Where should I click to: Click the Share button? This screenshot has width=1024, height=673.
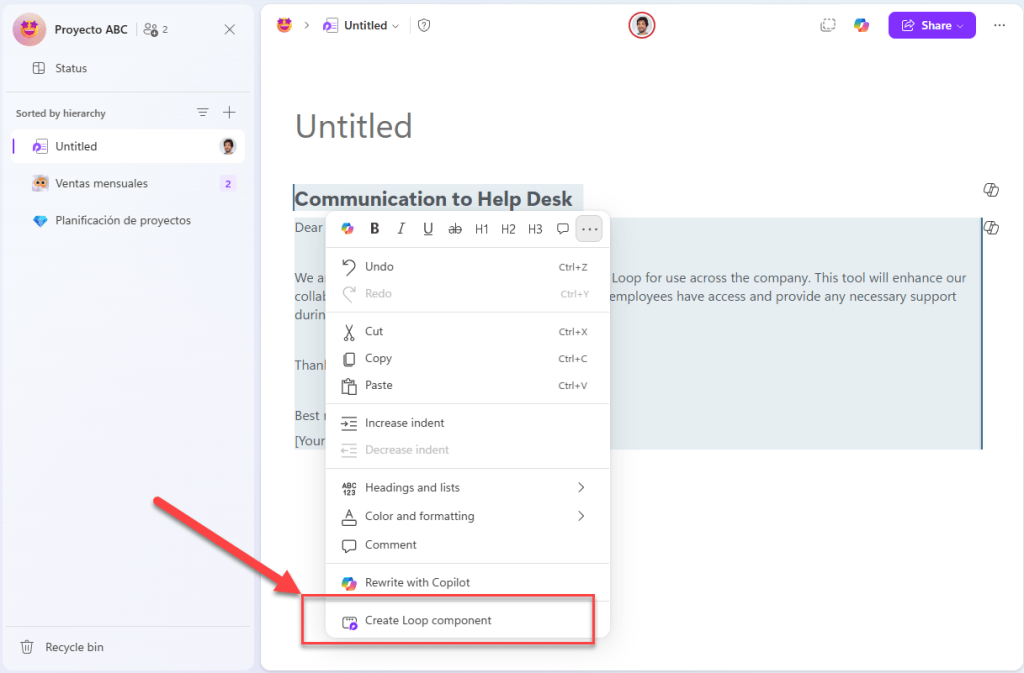point(931,24)
